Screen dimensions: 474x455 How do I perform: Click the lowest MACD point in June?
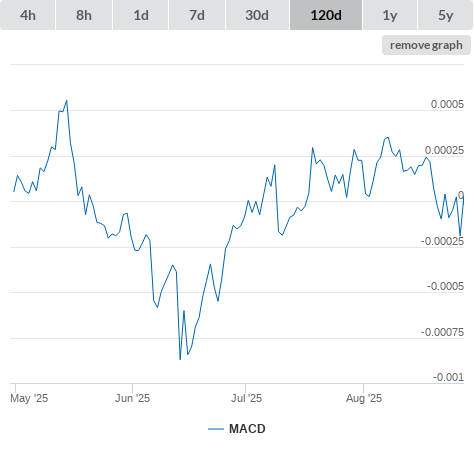tap(180, 359)
